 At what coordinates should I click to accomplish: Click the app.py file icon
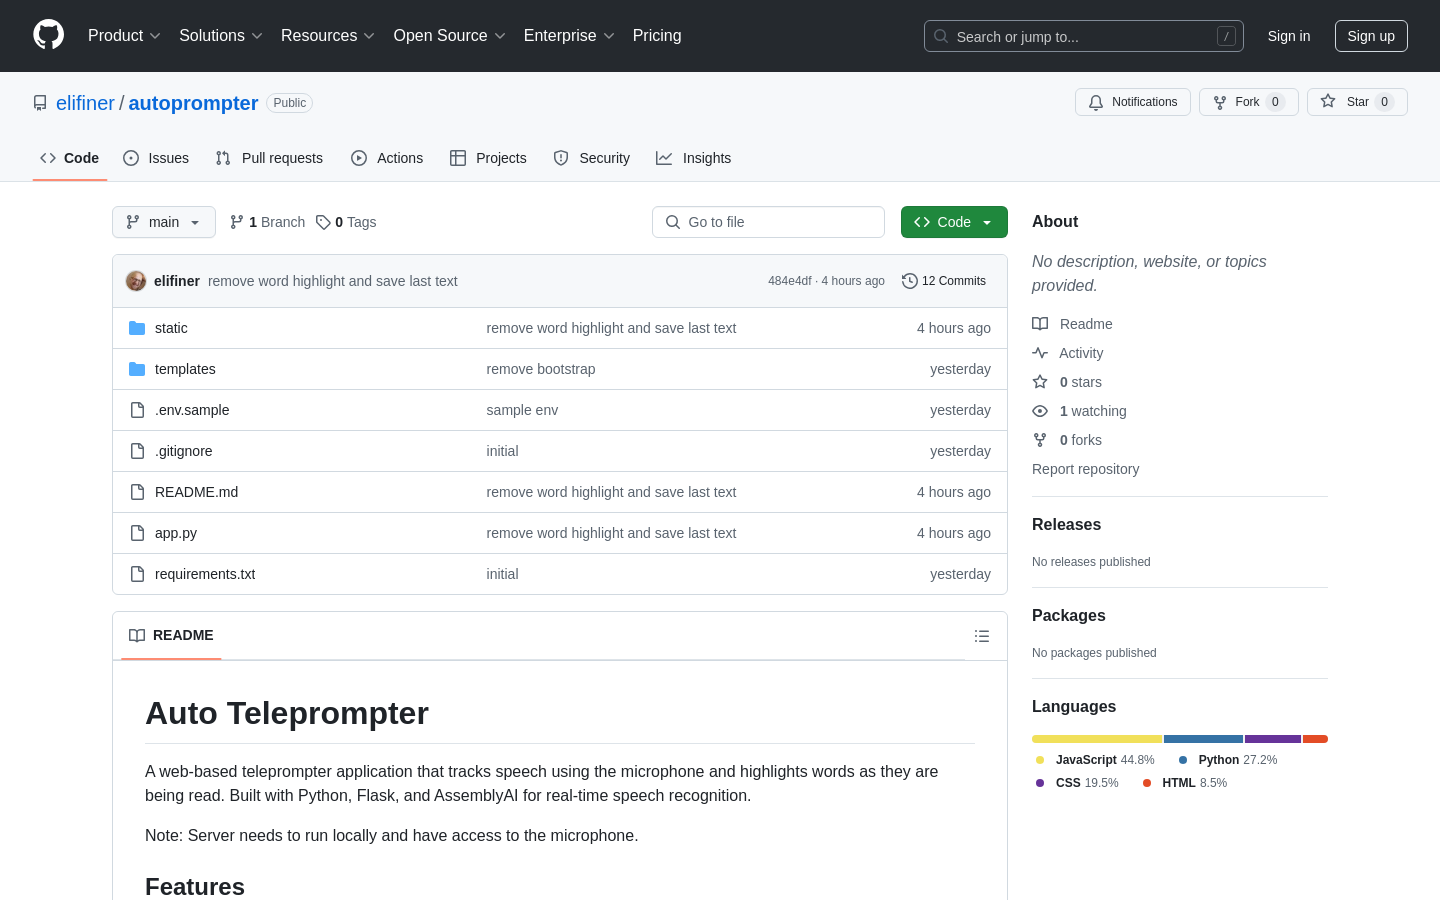pos(137,533)
